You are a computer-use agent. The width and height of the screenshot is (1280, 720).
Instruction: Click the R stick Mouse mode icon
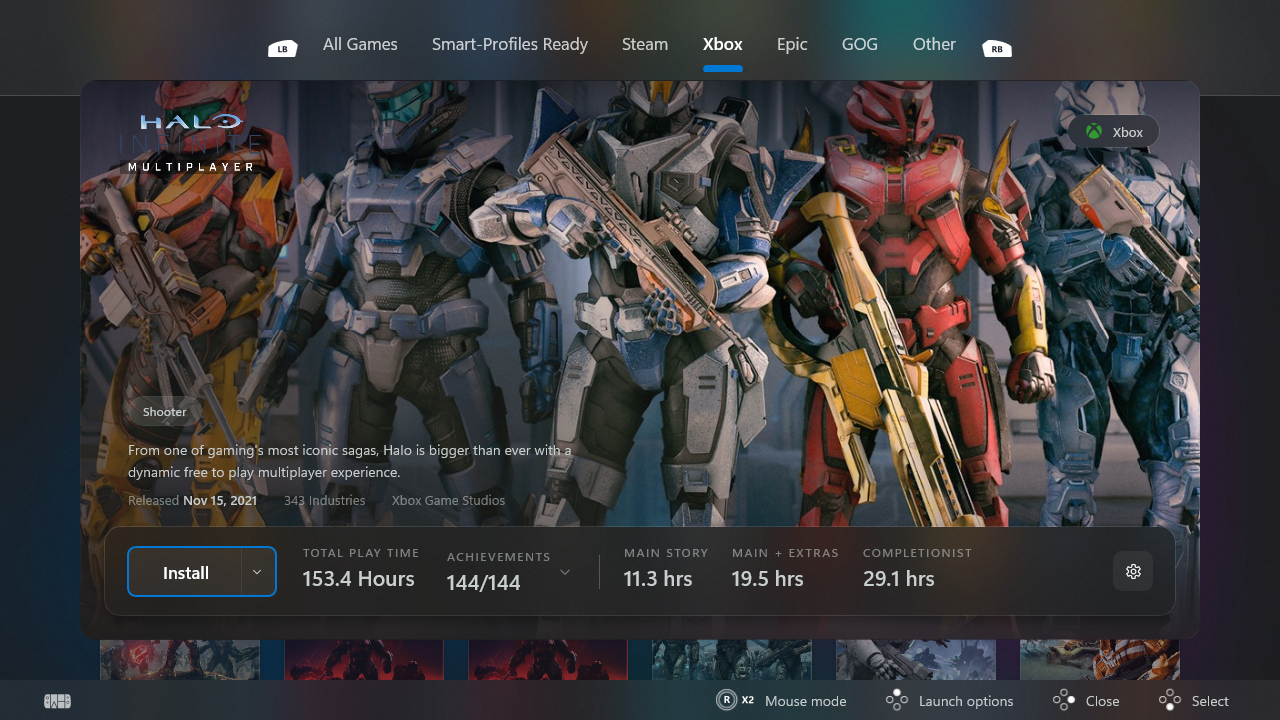coord(727,700)
